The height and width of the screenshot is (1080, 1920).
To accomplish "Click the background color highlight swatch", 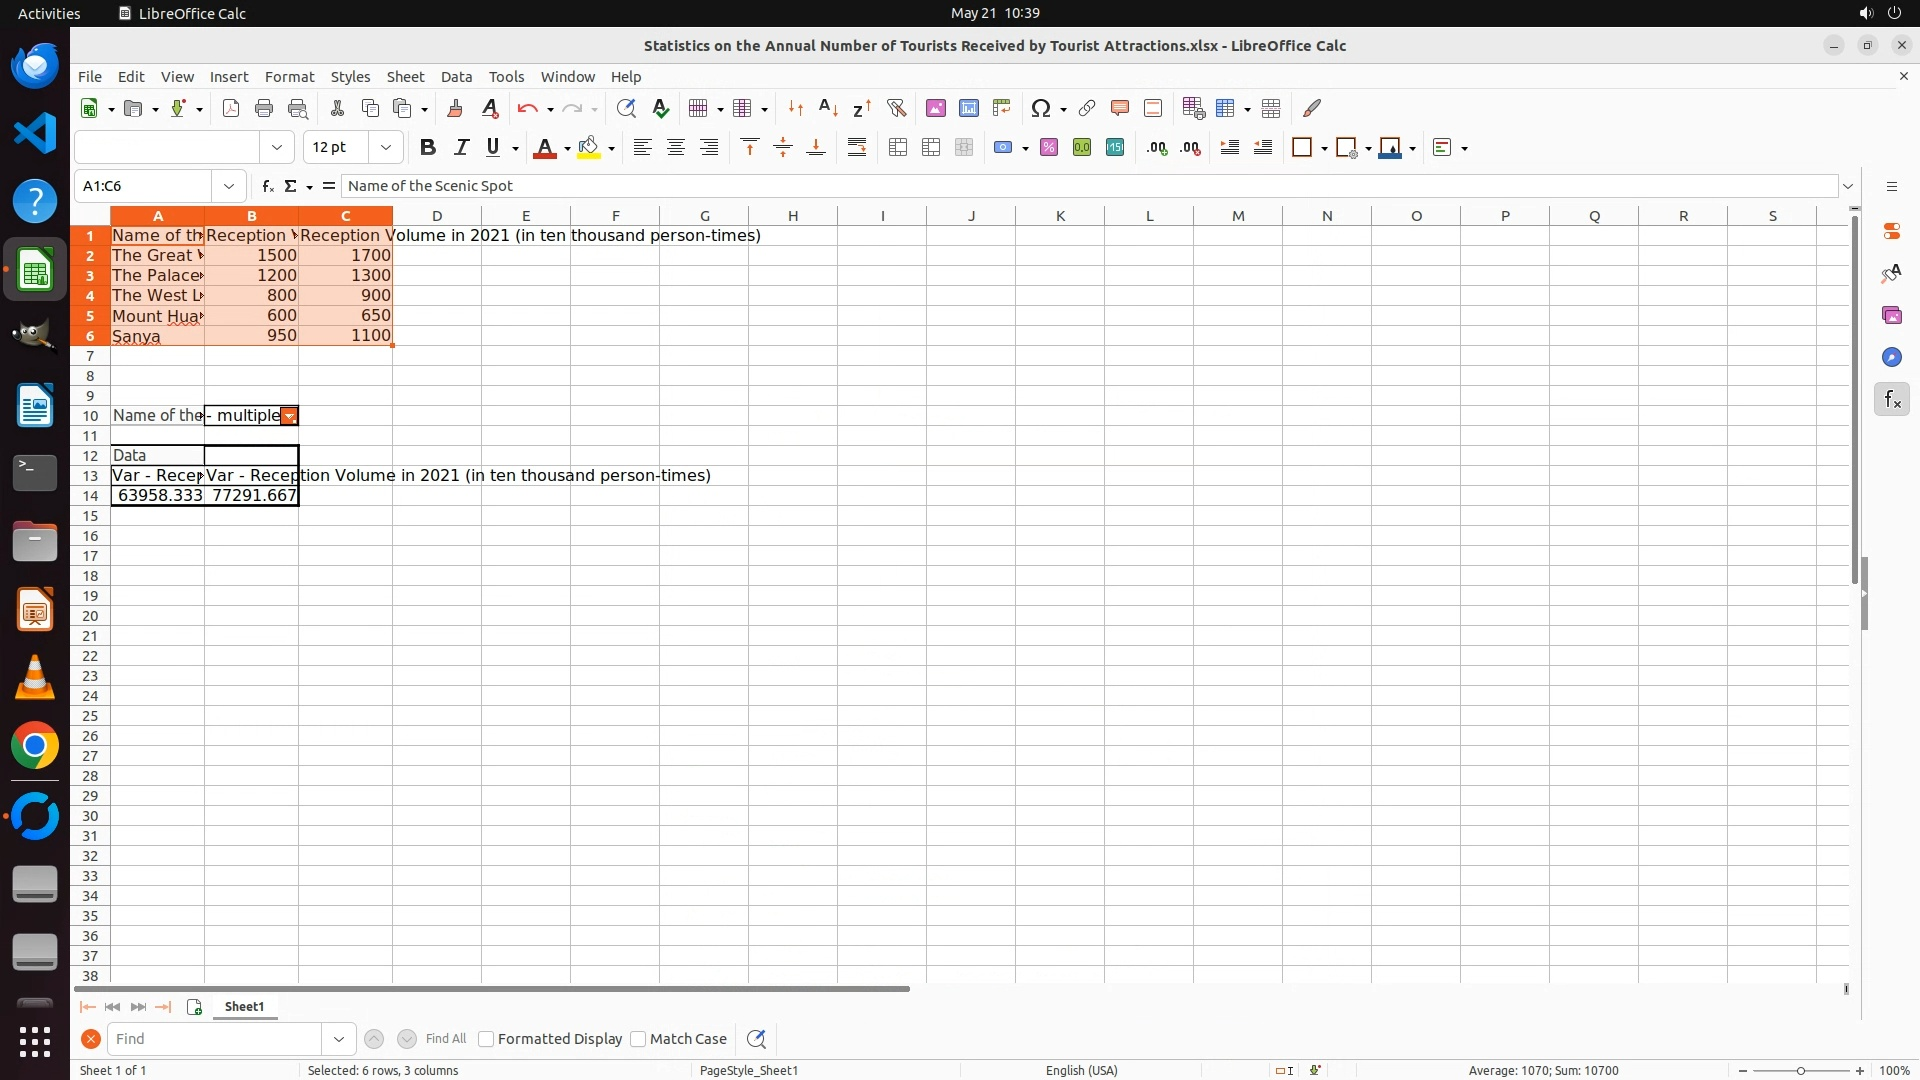I will coord(589,147).
